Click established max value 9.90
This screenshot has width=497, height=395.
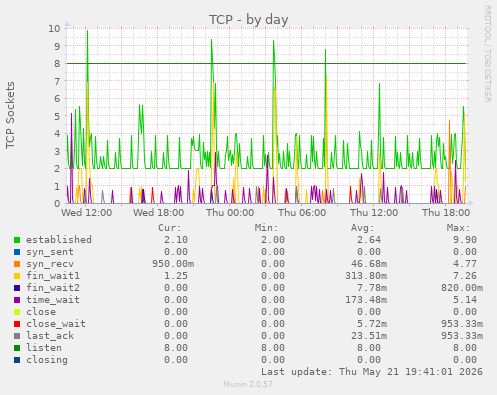coord(465,240)
